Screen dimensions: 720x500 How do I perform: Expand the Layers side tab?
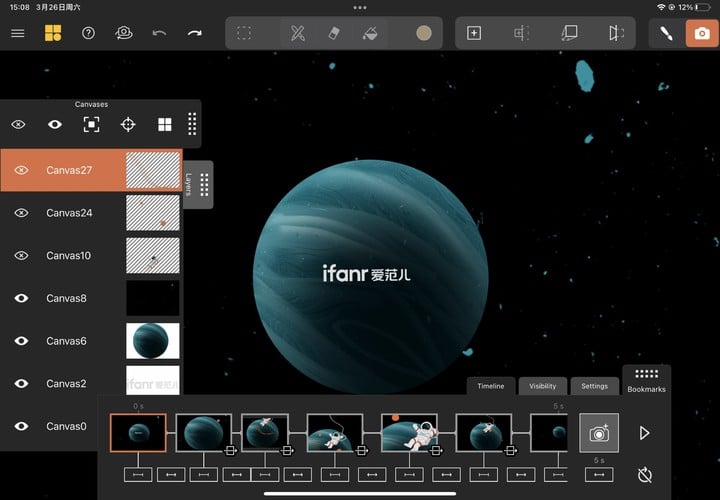[x=198, y=185]
